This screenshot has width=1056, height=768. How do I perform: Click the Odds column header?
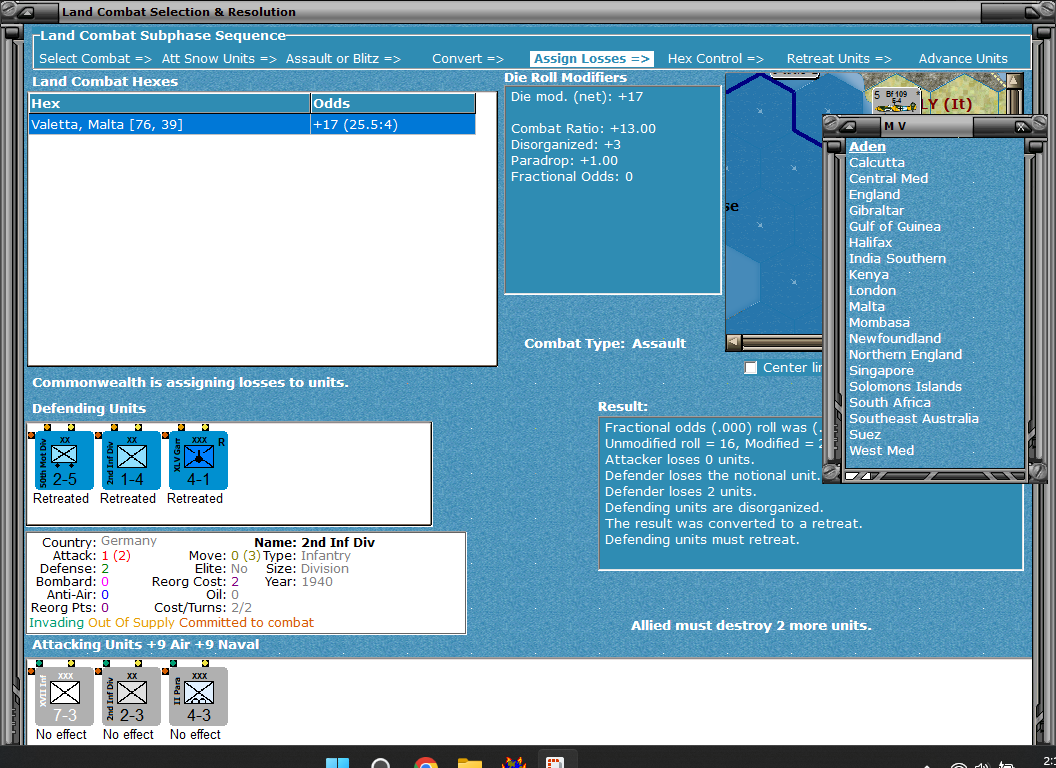click(393, 103)
